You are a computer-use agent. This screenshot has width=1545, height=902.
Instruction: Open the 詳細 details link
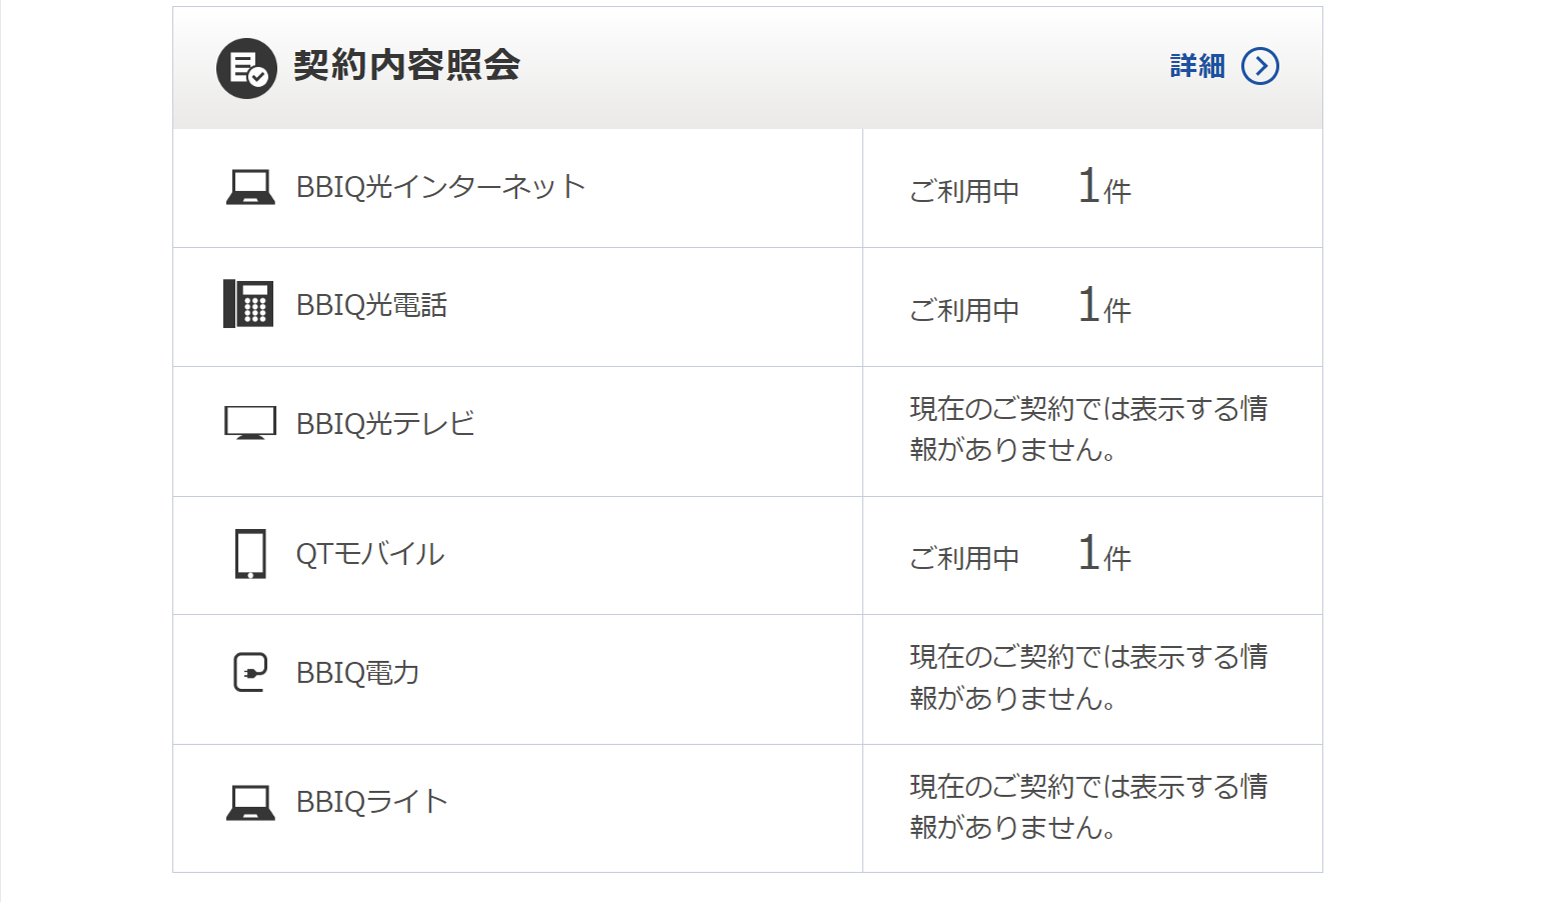click(x=1197, y=66)
